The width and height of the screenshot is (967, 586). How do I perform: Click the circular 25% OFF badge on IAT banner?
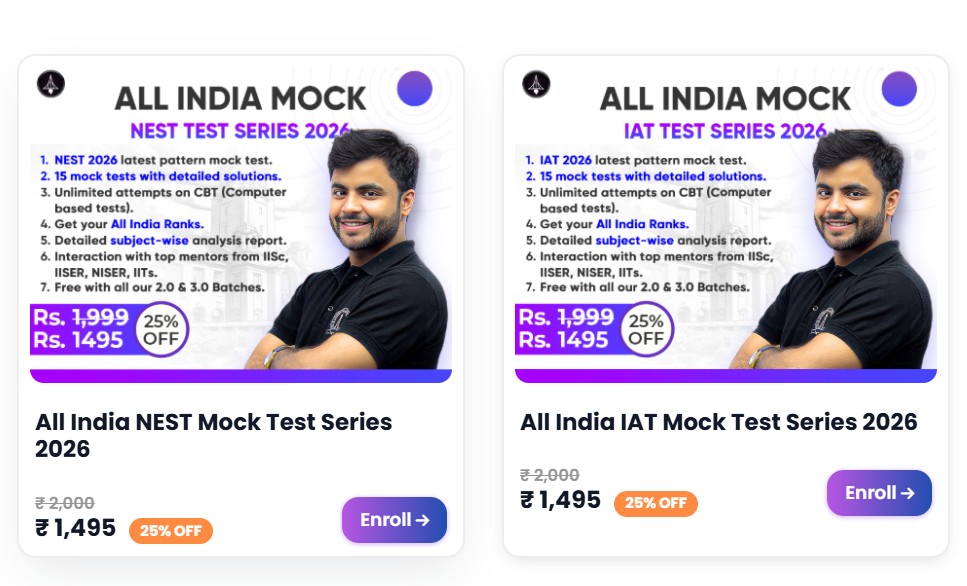point(646,329)
